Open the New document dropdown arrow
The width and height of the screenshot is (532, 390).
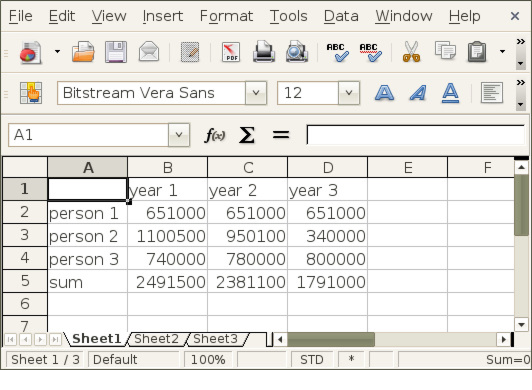tap(57, 52)
